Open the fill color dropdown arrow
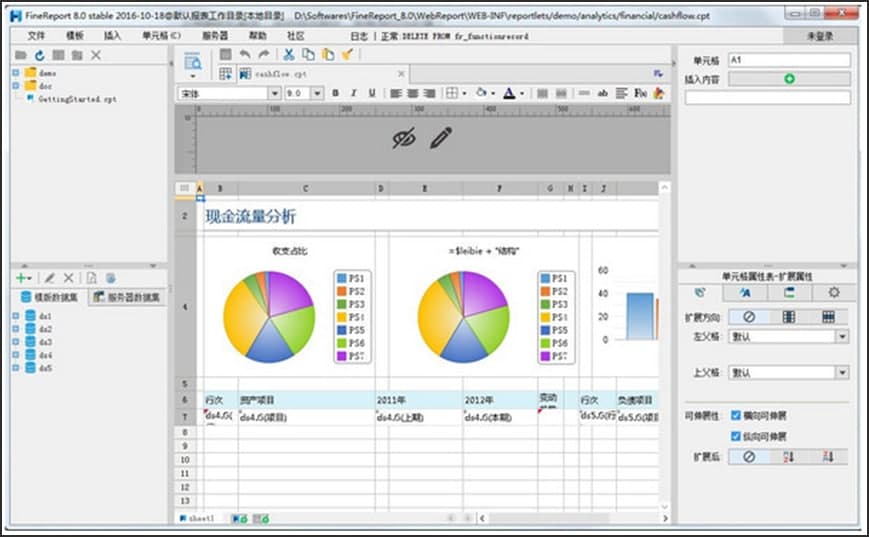869x537 pixels. 493,94
